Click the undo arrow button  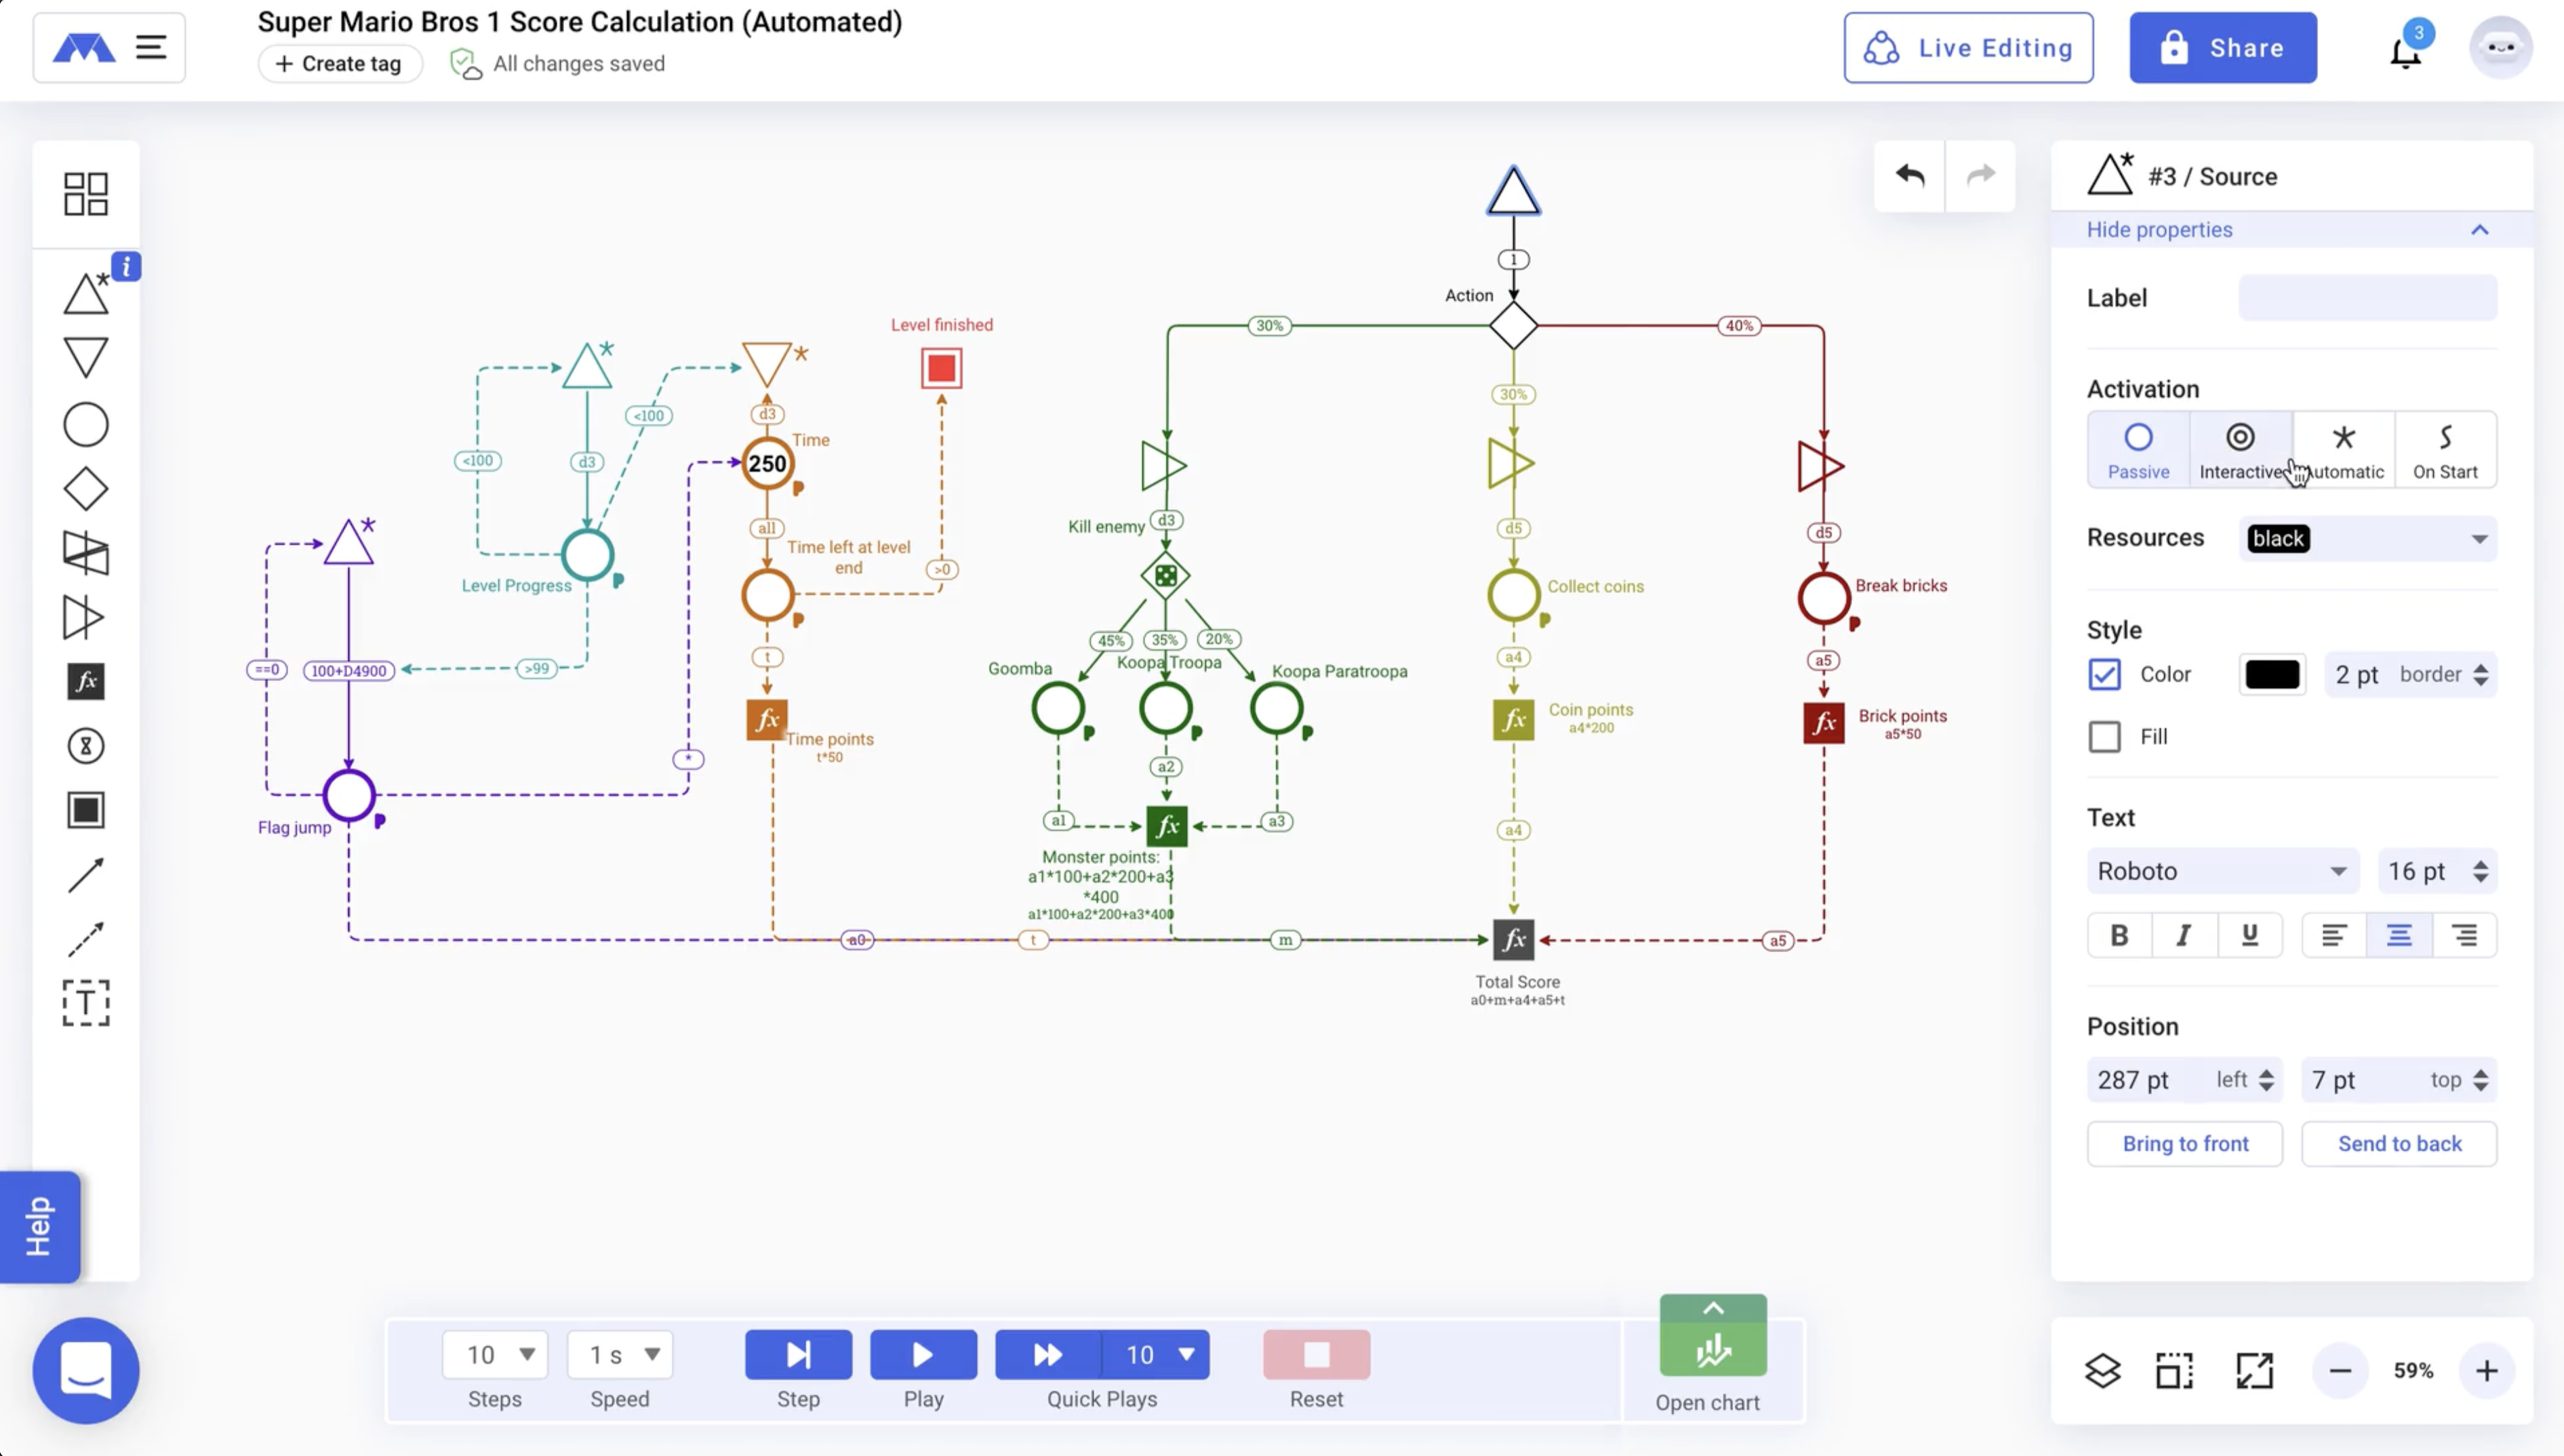click(1909, 176)
